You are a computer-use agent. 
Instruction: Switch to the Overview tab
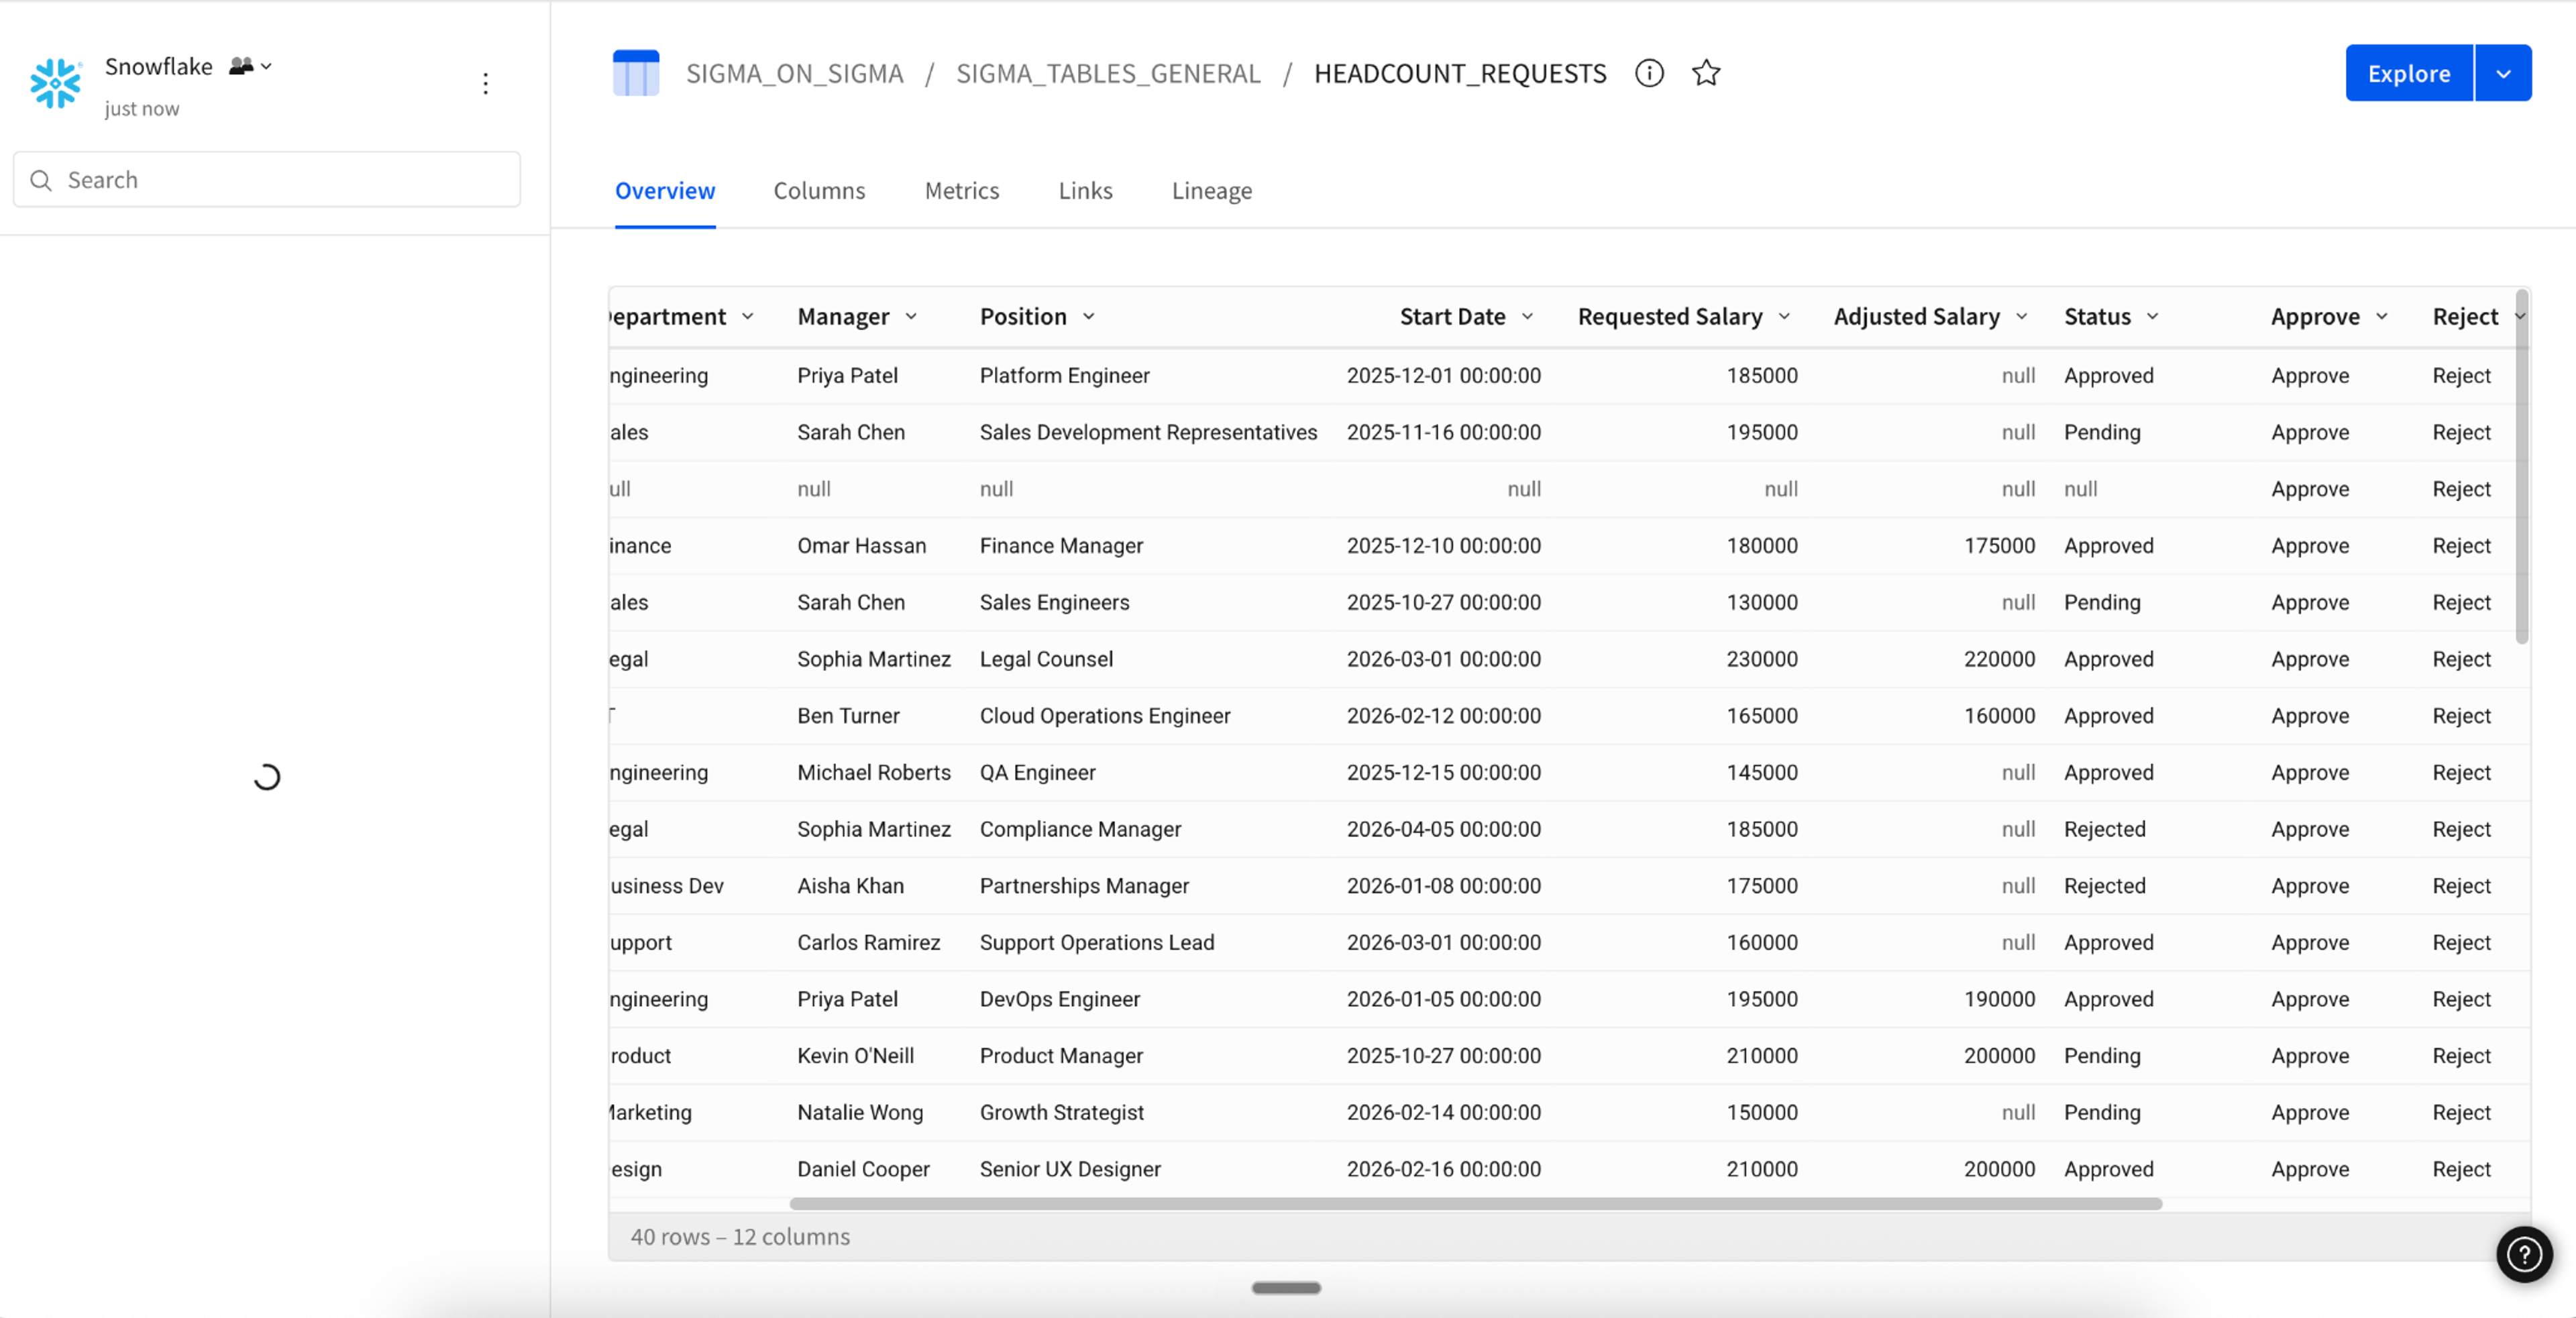pyautogui.click(x=665, y=190)
